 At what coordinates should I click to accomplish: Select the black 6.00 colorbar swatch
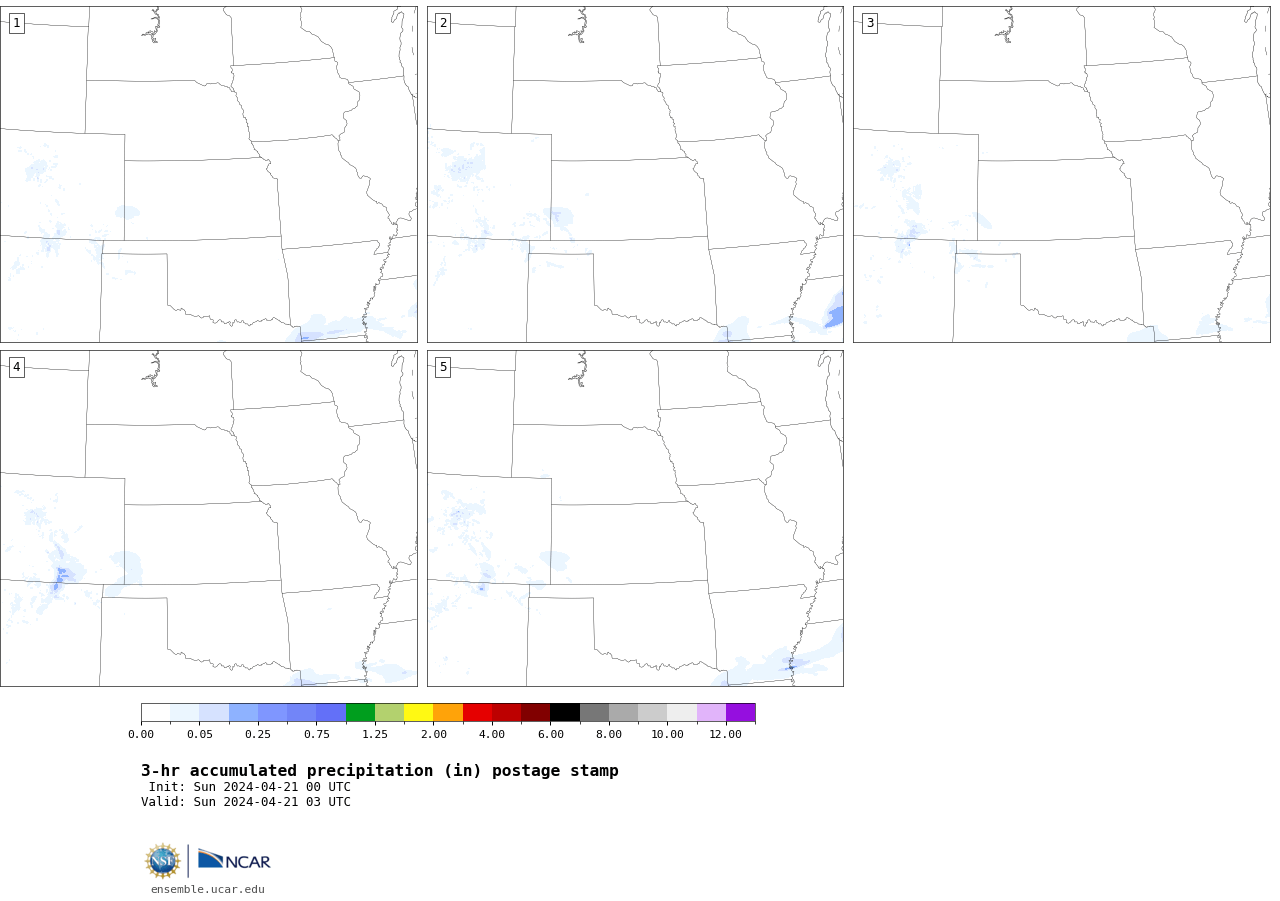(x=565, y=712)
